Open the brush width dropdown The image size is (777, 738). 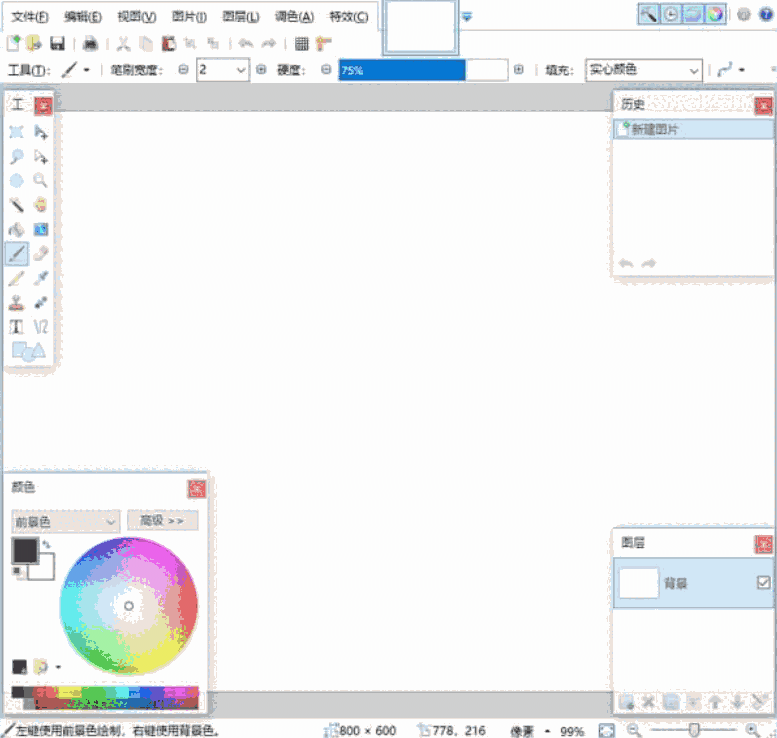[241, 70]
